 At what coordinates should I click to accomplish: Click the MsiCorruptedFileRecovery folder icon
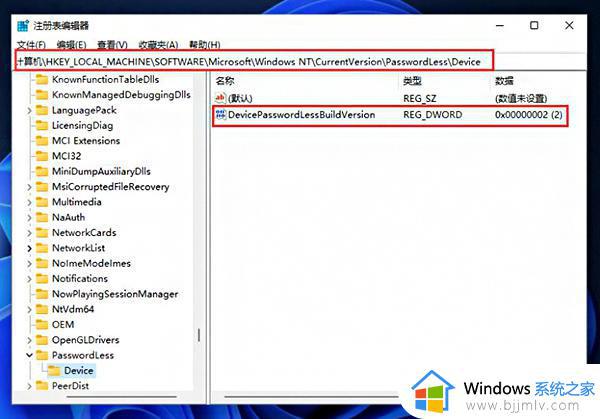(42, 187)
